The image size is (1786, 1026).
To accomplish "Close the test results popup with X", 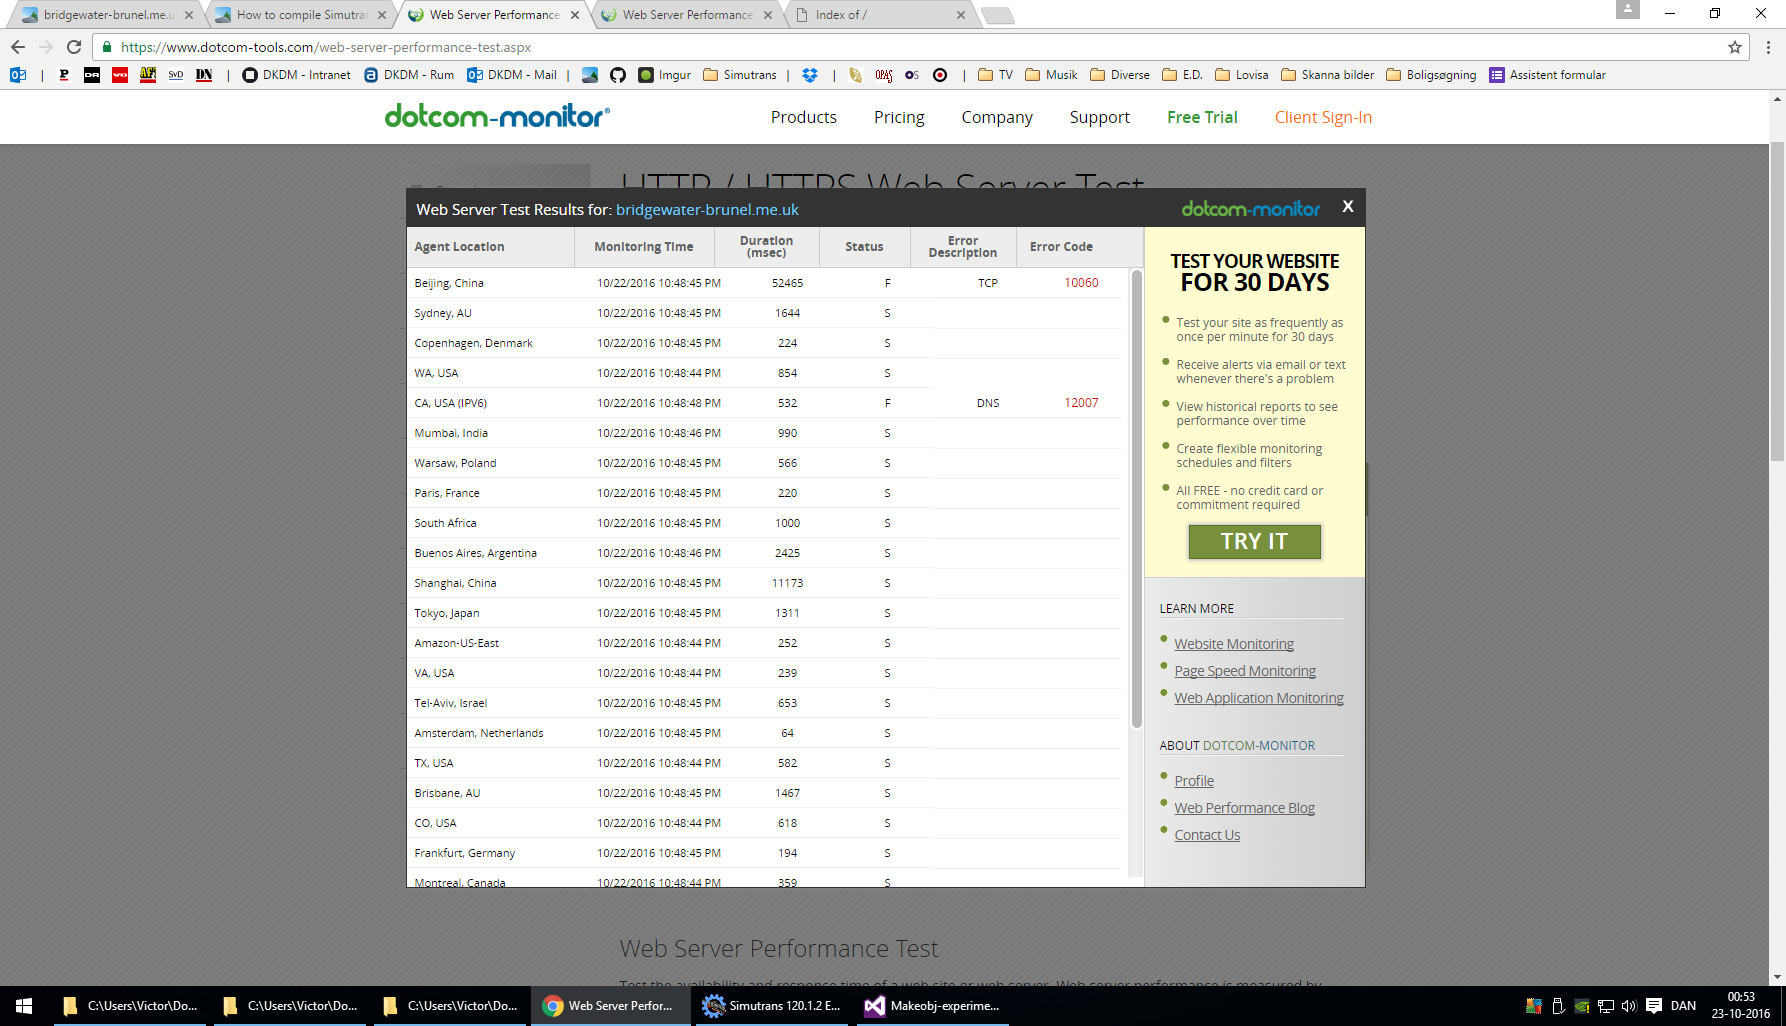I will [x=1348, y=206].
